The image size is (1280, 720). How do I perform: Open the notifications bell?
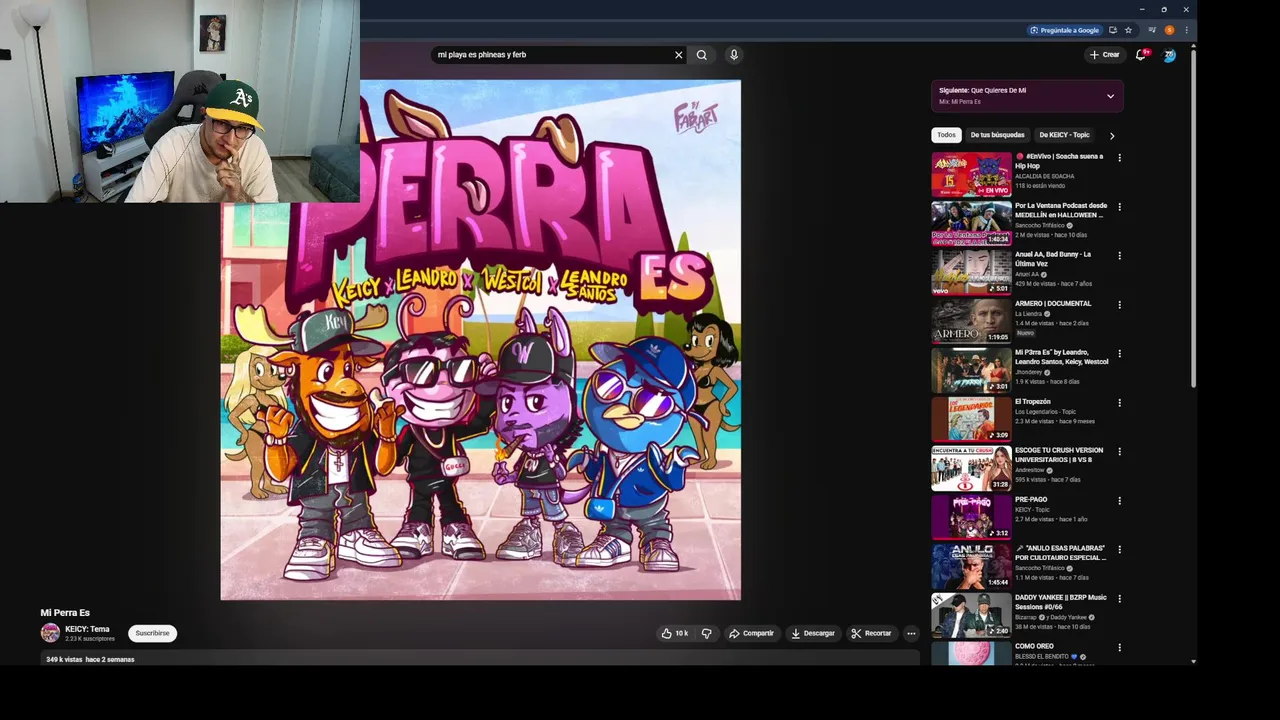pos(1141,55)
